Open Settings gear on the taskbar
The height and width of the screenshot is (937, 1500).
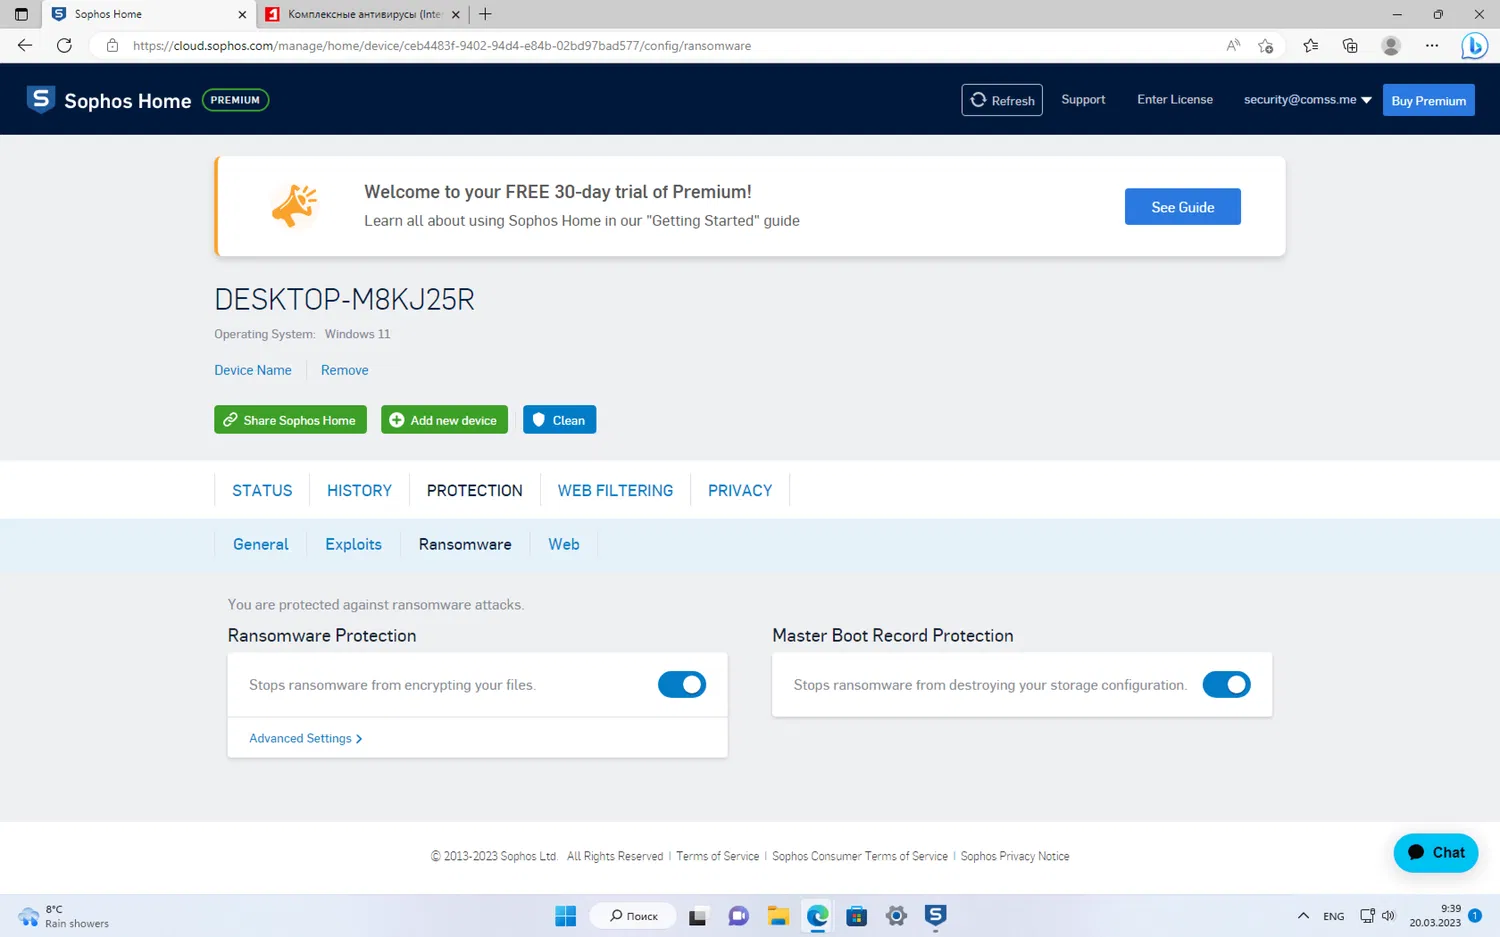click(x=896, y=916)
